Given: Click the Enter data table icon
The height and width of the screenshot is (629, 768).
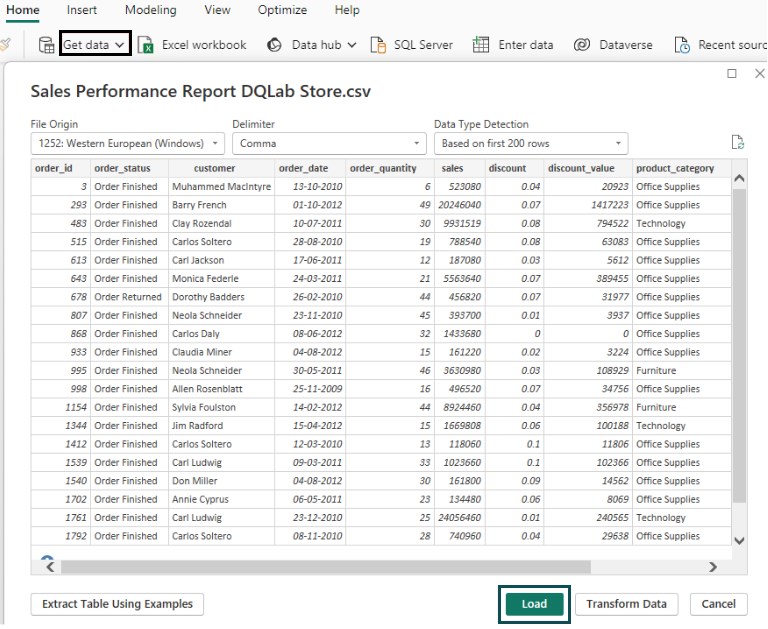Looking at the screenshot, I should pyautogui.click(x=480, y=45).
